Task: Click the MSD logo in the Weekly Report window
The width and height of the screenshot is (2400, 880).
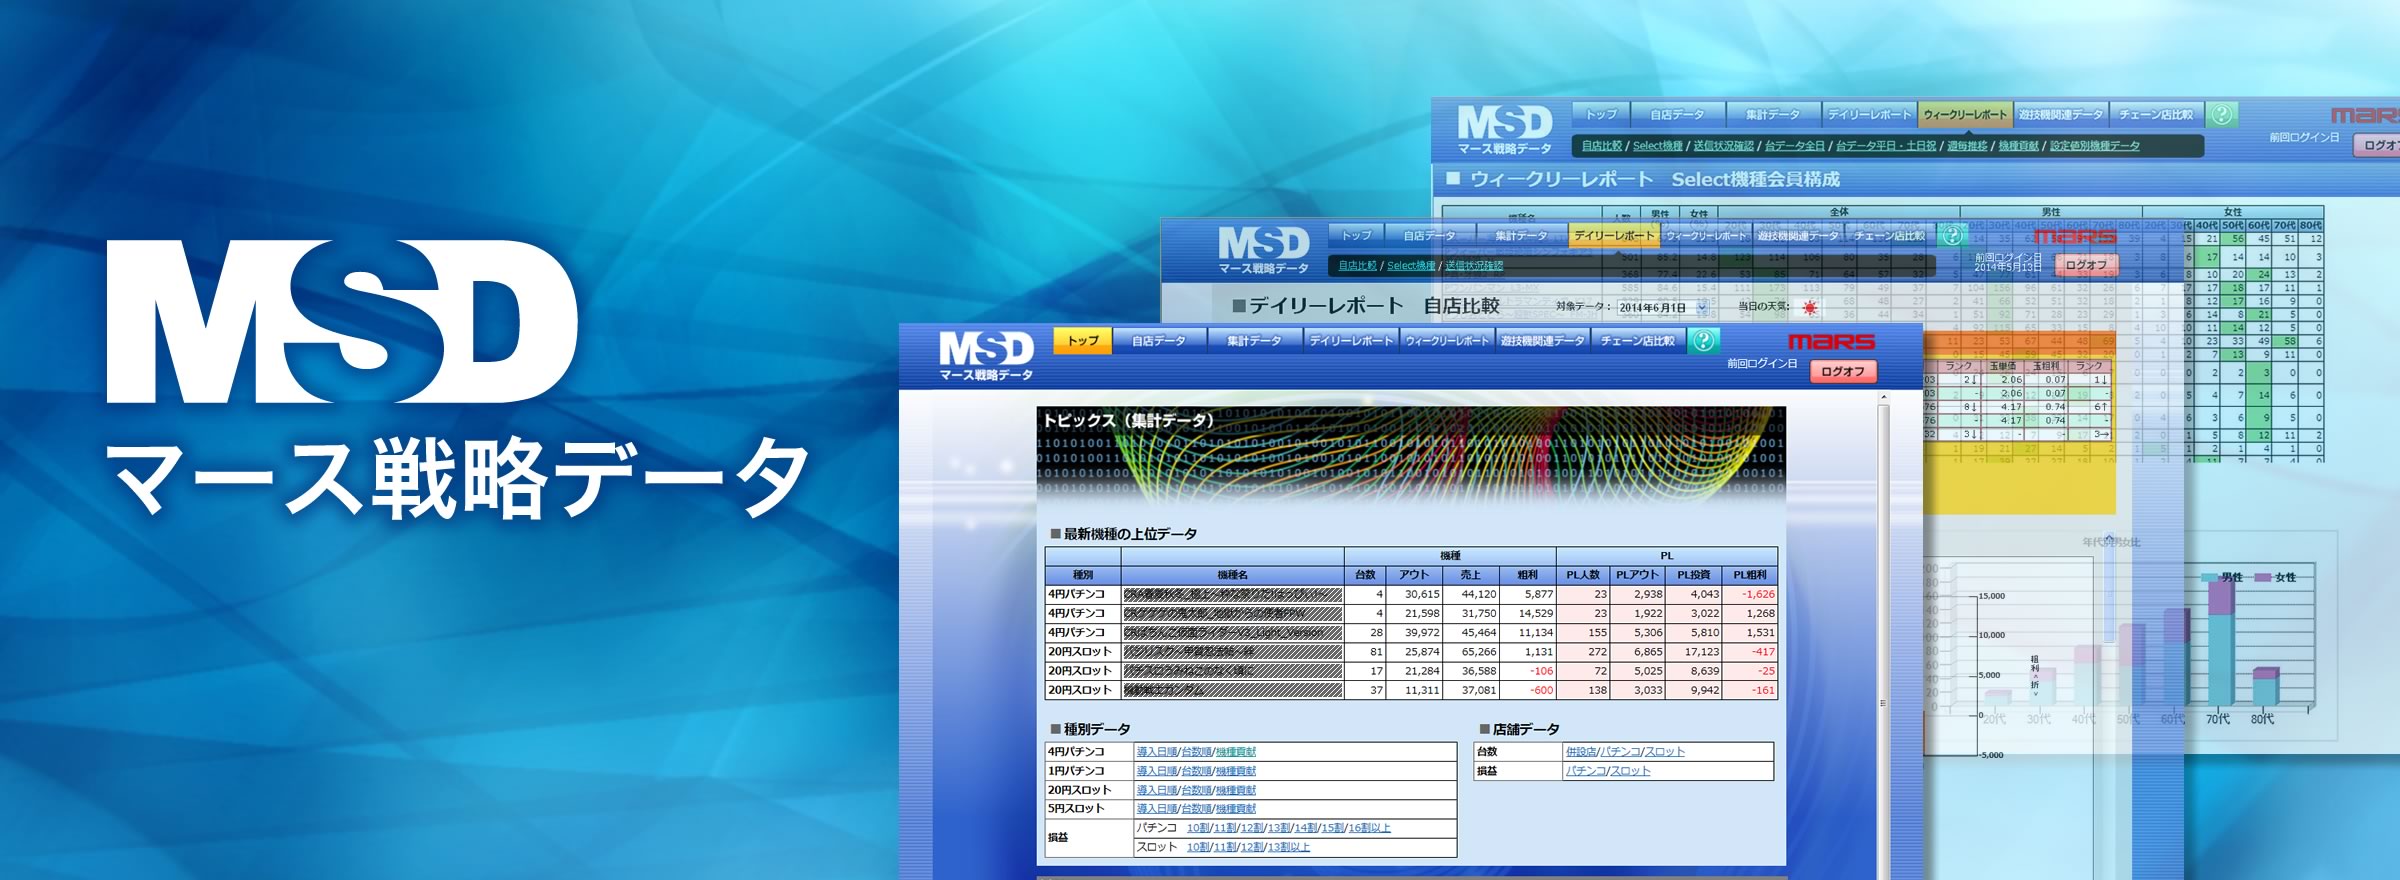Action: [1505, 130]
